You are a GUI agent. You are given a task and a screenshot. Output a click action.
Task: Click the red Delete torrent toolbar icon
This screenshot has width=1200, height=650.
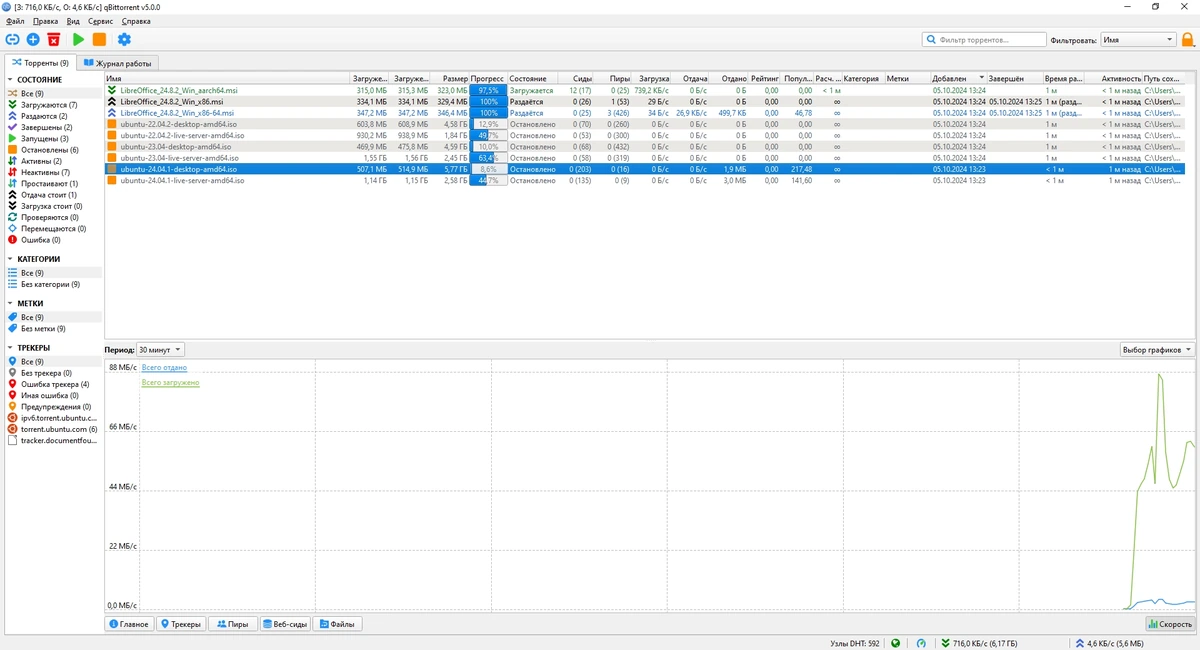pos(54,39)
